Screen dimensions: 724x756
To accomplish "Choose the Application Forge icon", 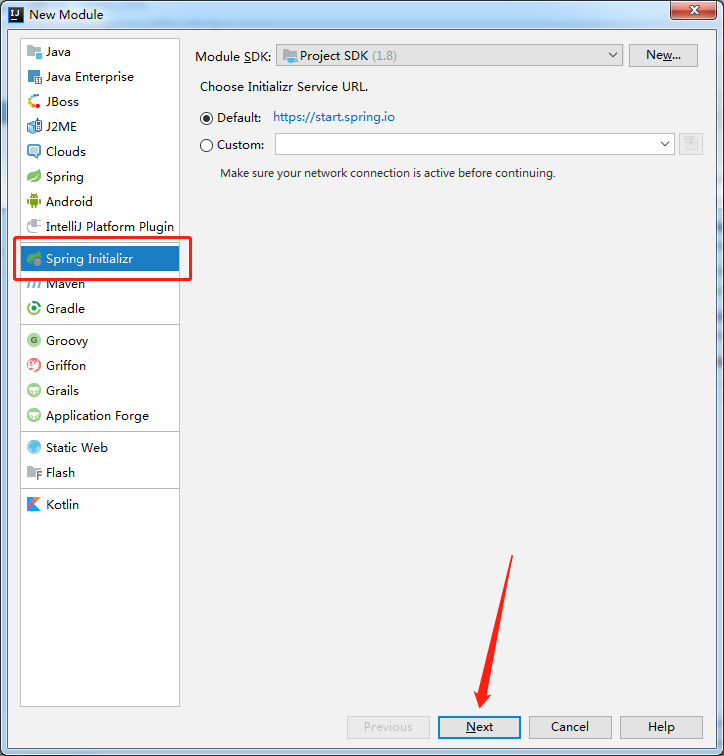I will click(x=34, y=416).
